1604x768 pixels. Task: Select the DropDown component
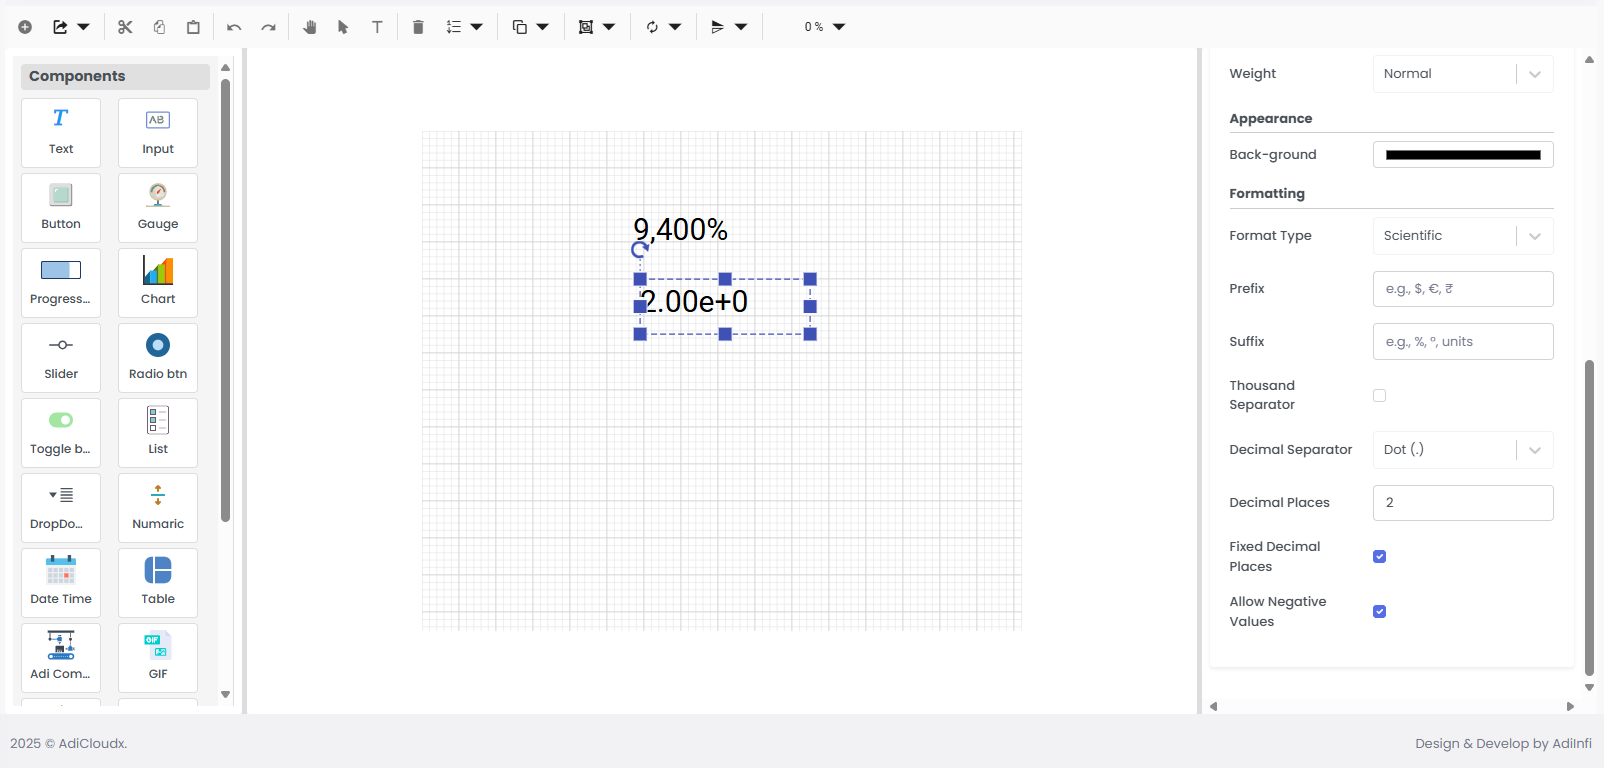tap(61, 508)
